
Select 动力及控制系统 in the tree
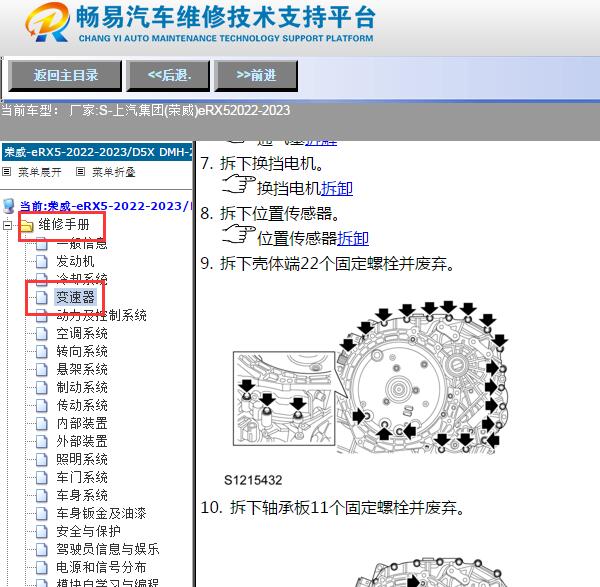(101, 315)
